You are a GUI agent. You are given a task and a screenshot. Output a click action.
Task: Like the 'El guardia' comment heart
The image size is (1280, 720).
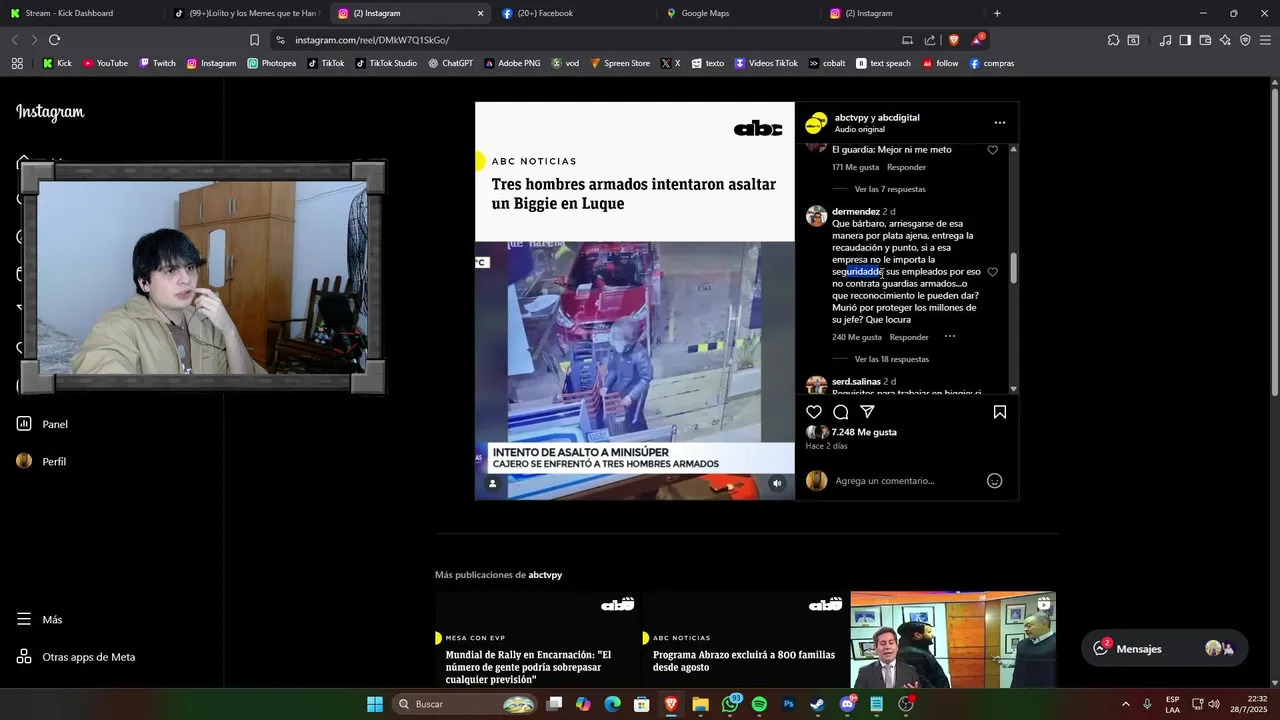click(x=992, y=150)
